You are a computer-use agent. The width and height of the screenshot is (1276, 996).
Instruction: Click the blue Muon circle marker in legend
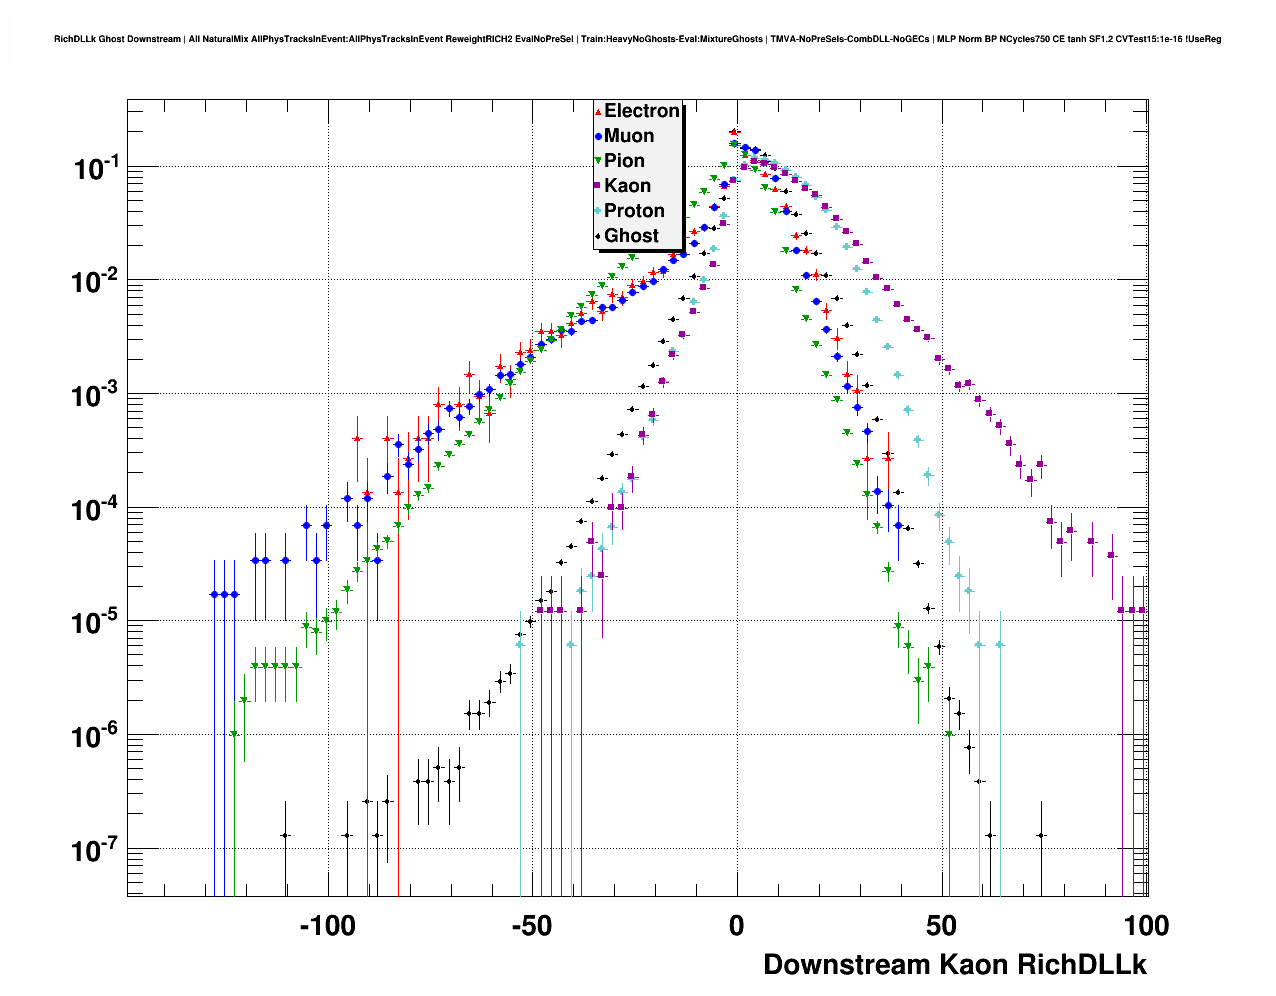(x=598, y=137)
